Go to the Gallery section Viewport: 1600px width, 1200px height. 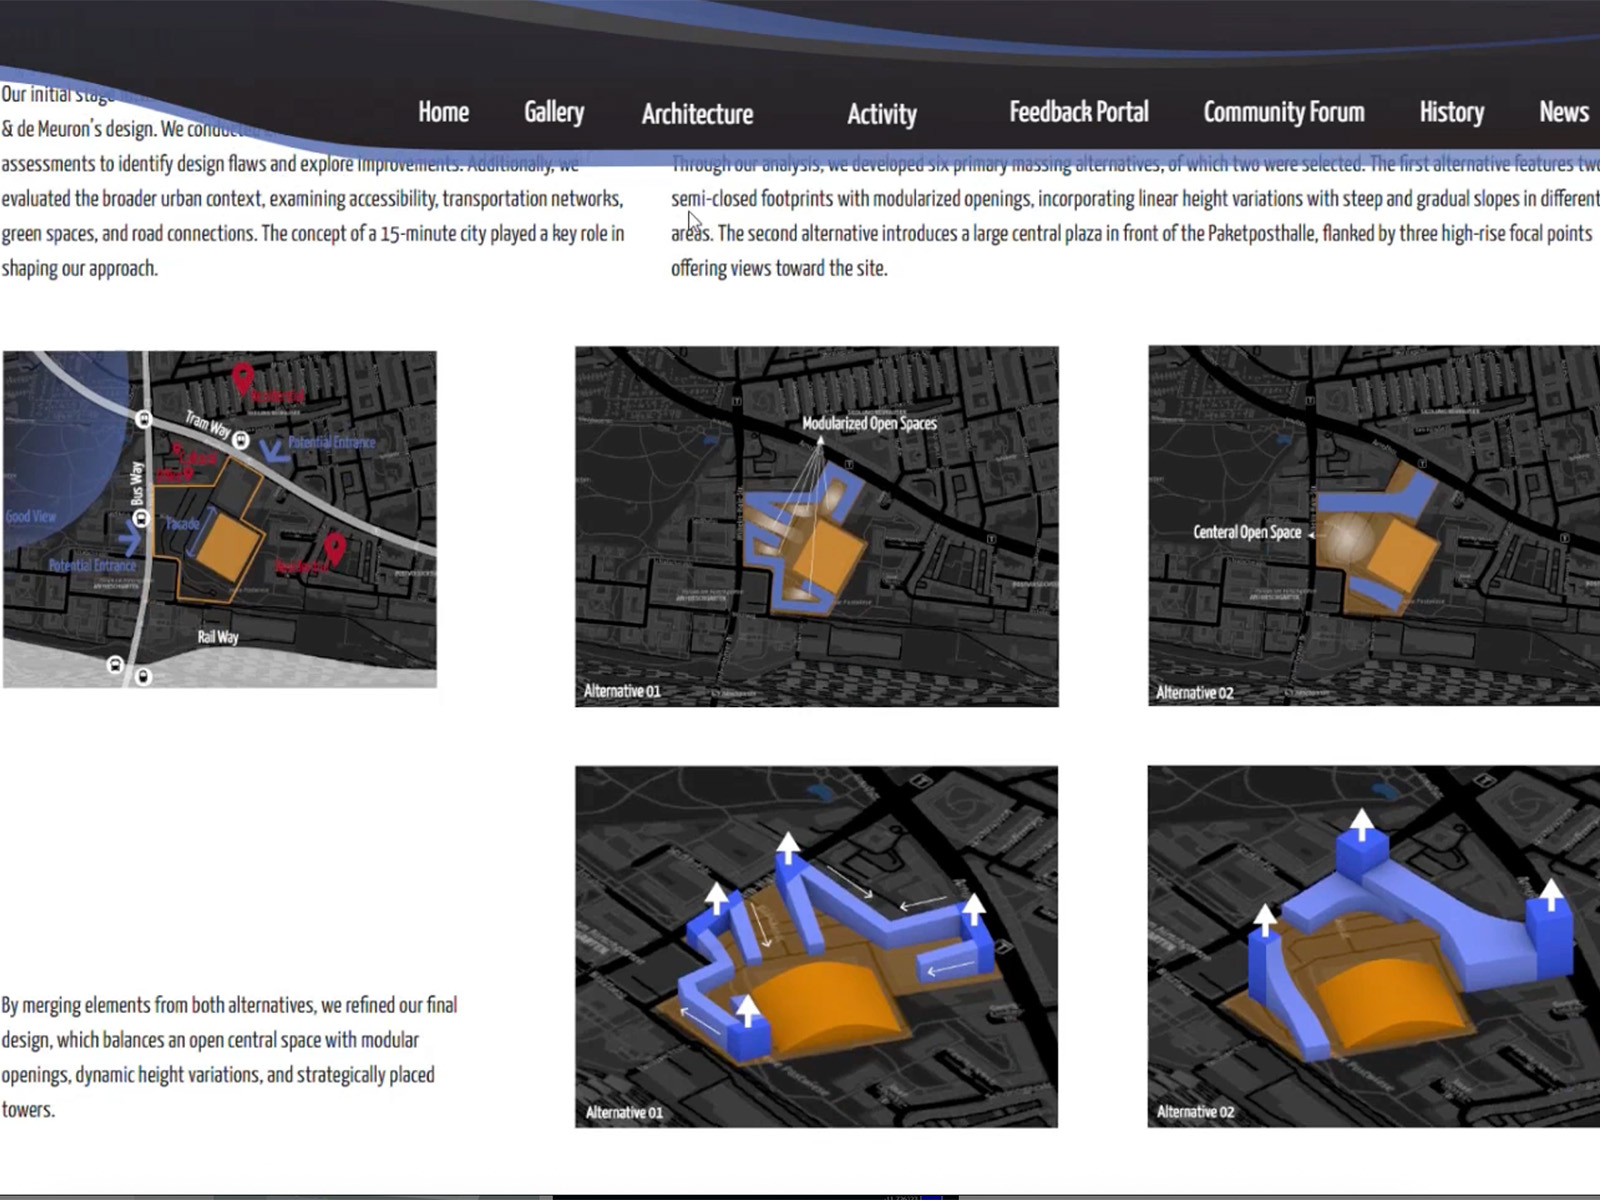click(x=554, y=112)
